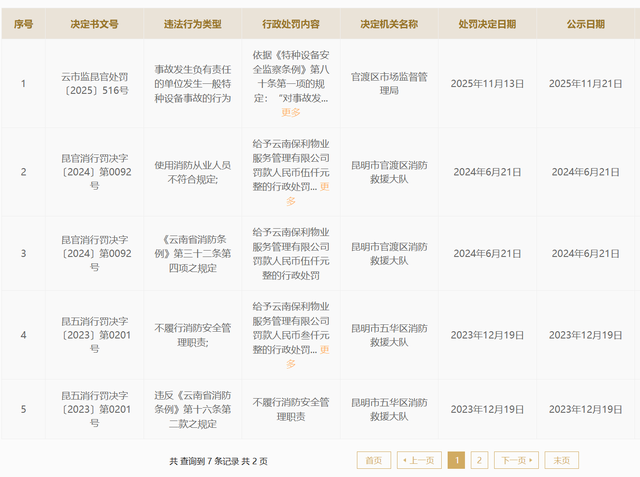Click publication date 2025年11月21日
Image resolution: width=640 pixels, height=477 pixels.
click(585, 84)
